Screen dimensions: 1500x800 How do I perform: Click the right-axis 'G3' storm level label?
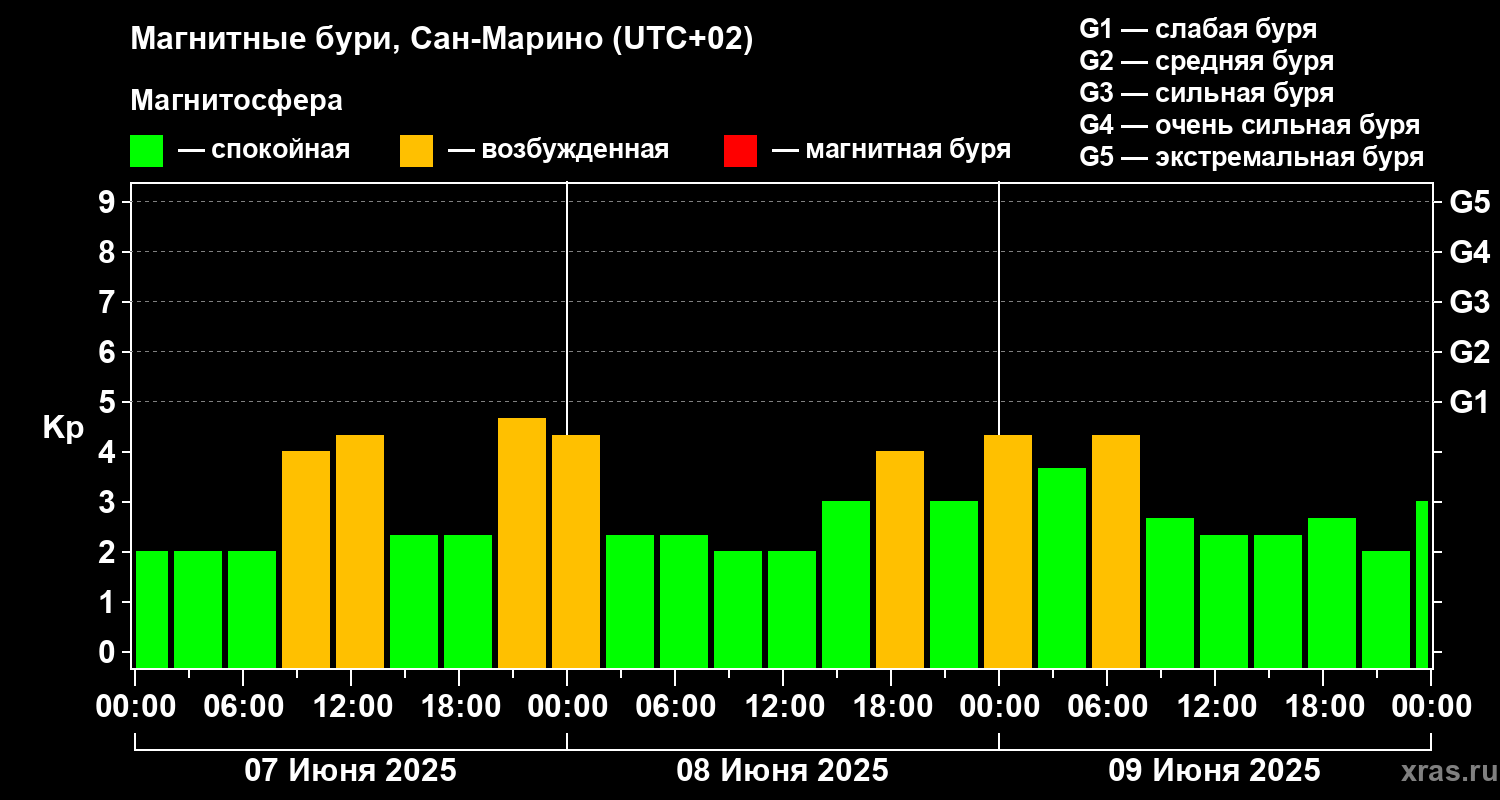coord(1469,302)
